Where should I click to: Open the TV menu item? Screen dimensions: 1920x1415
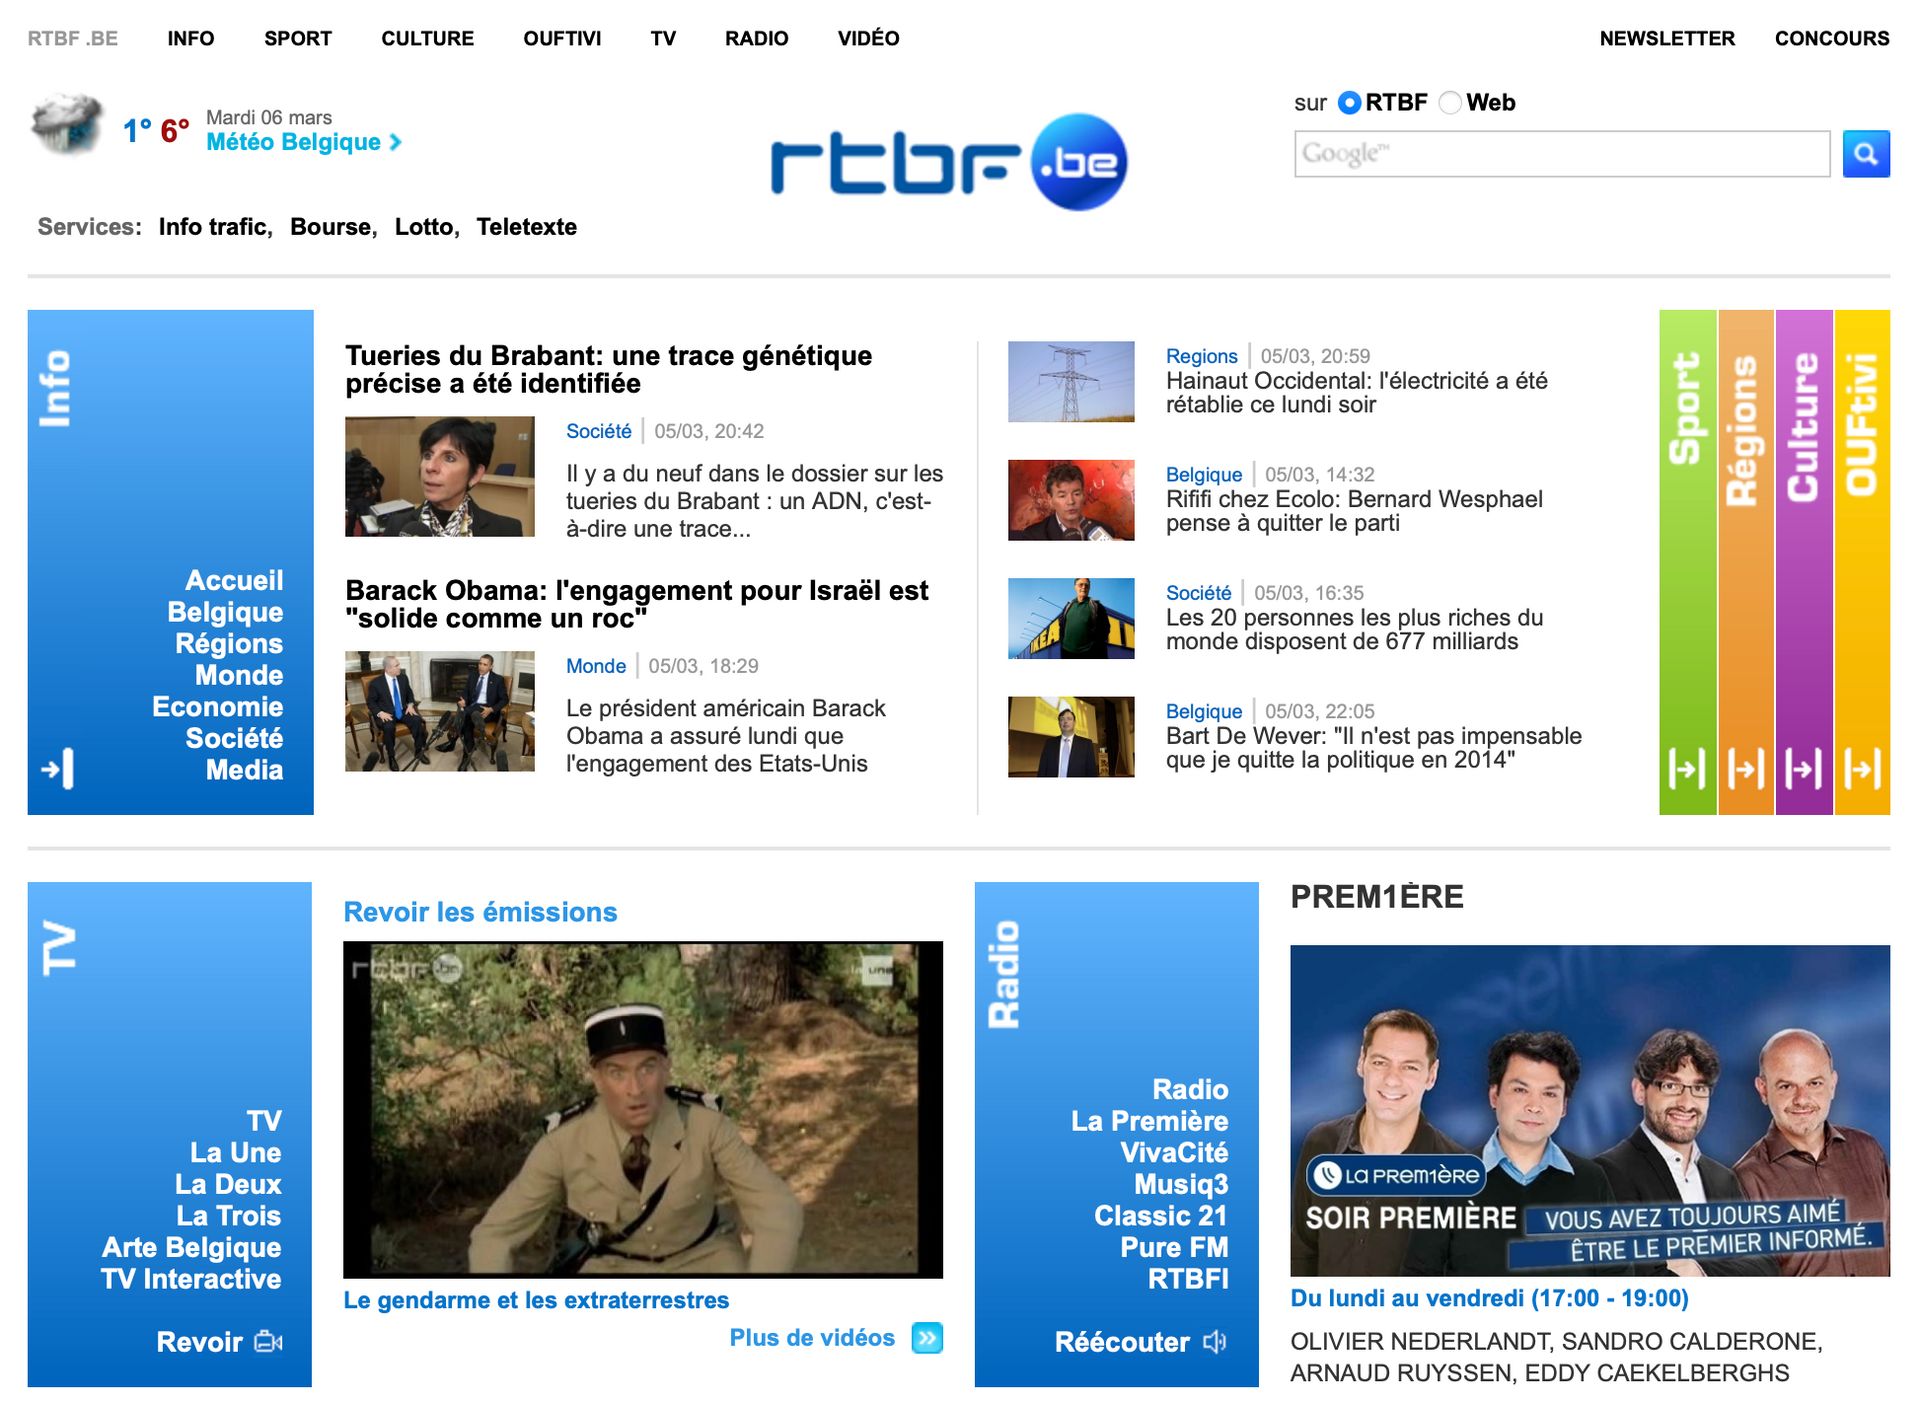coord(663,38)
